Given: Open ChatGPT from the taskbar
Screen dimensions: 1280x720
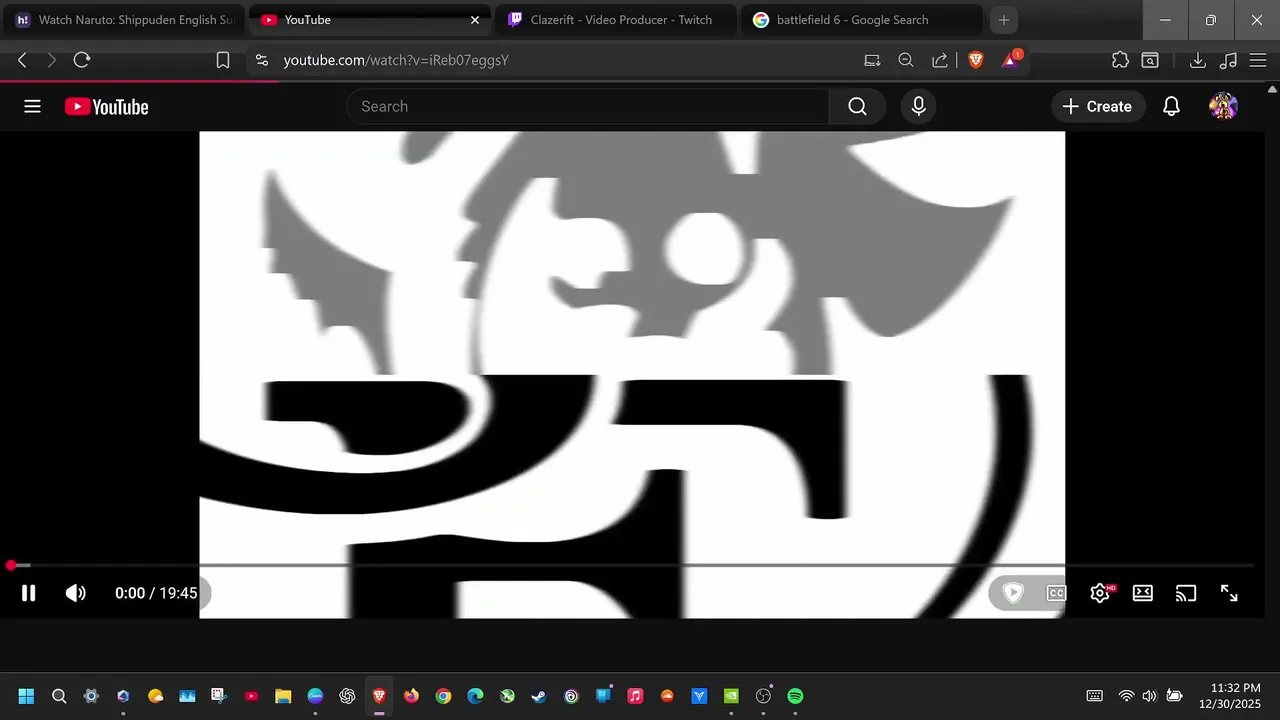Looking at the screenshot, I should click(x=347, y=696).
